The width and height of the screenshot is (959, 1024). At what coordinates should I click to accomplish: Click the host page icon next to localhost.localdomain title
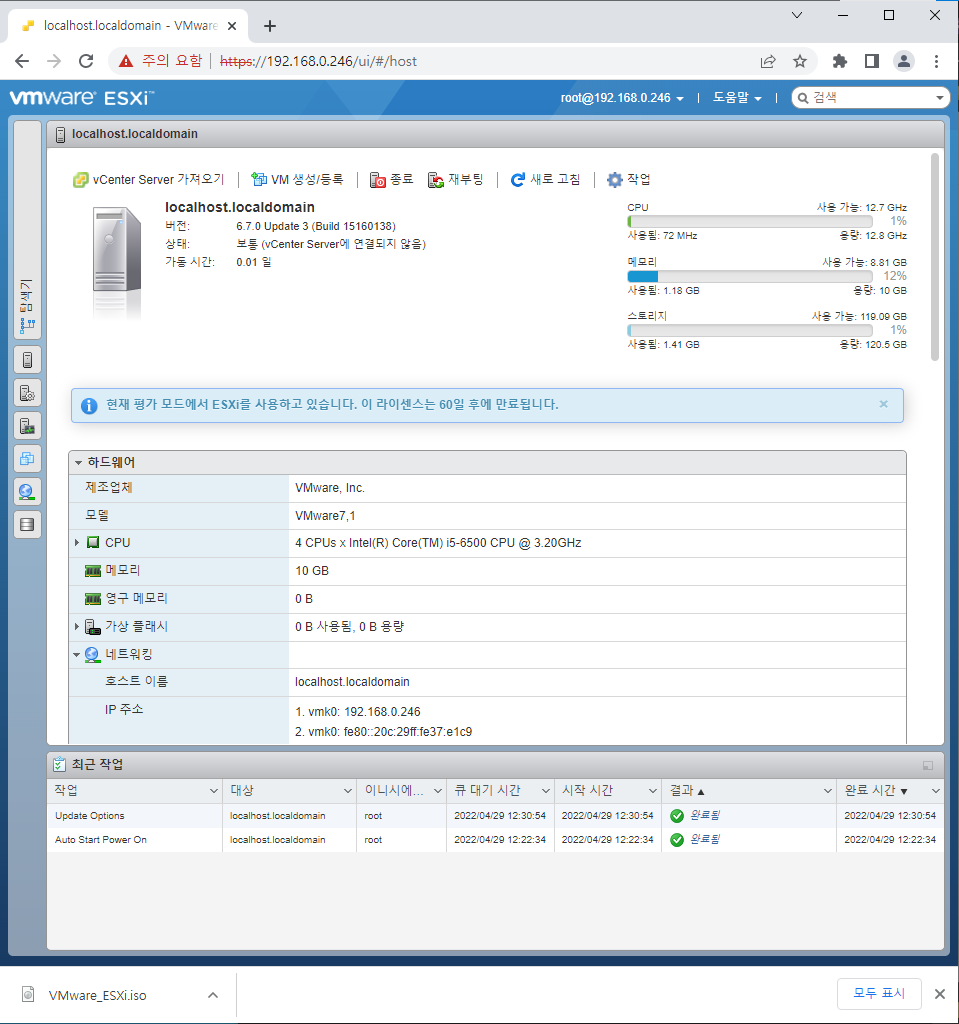click(60, 135)
